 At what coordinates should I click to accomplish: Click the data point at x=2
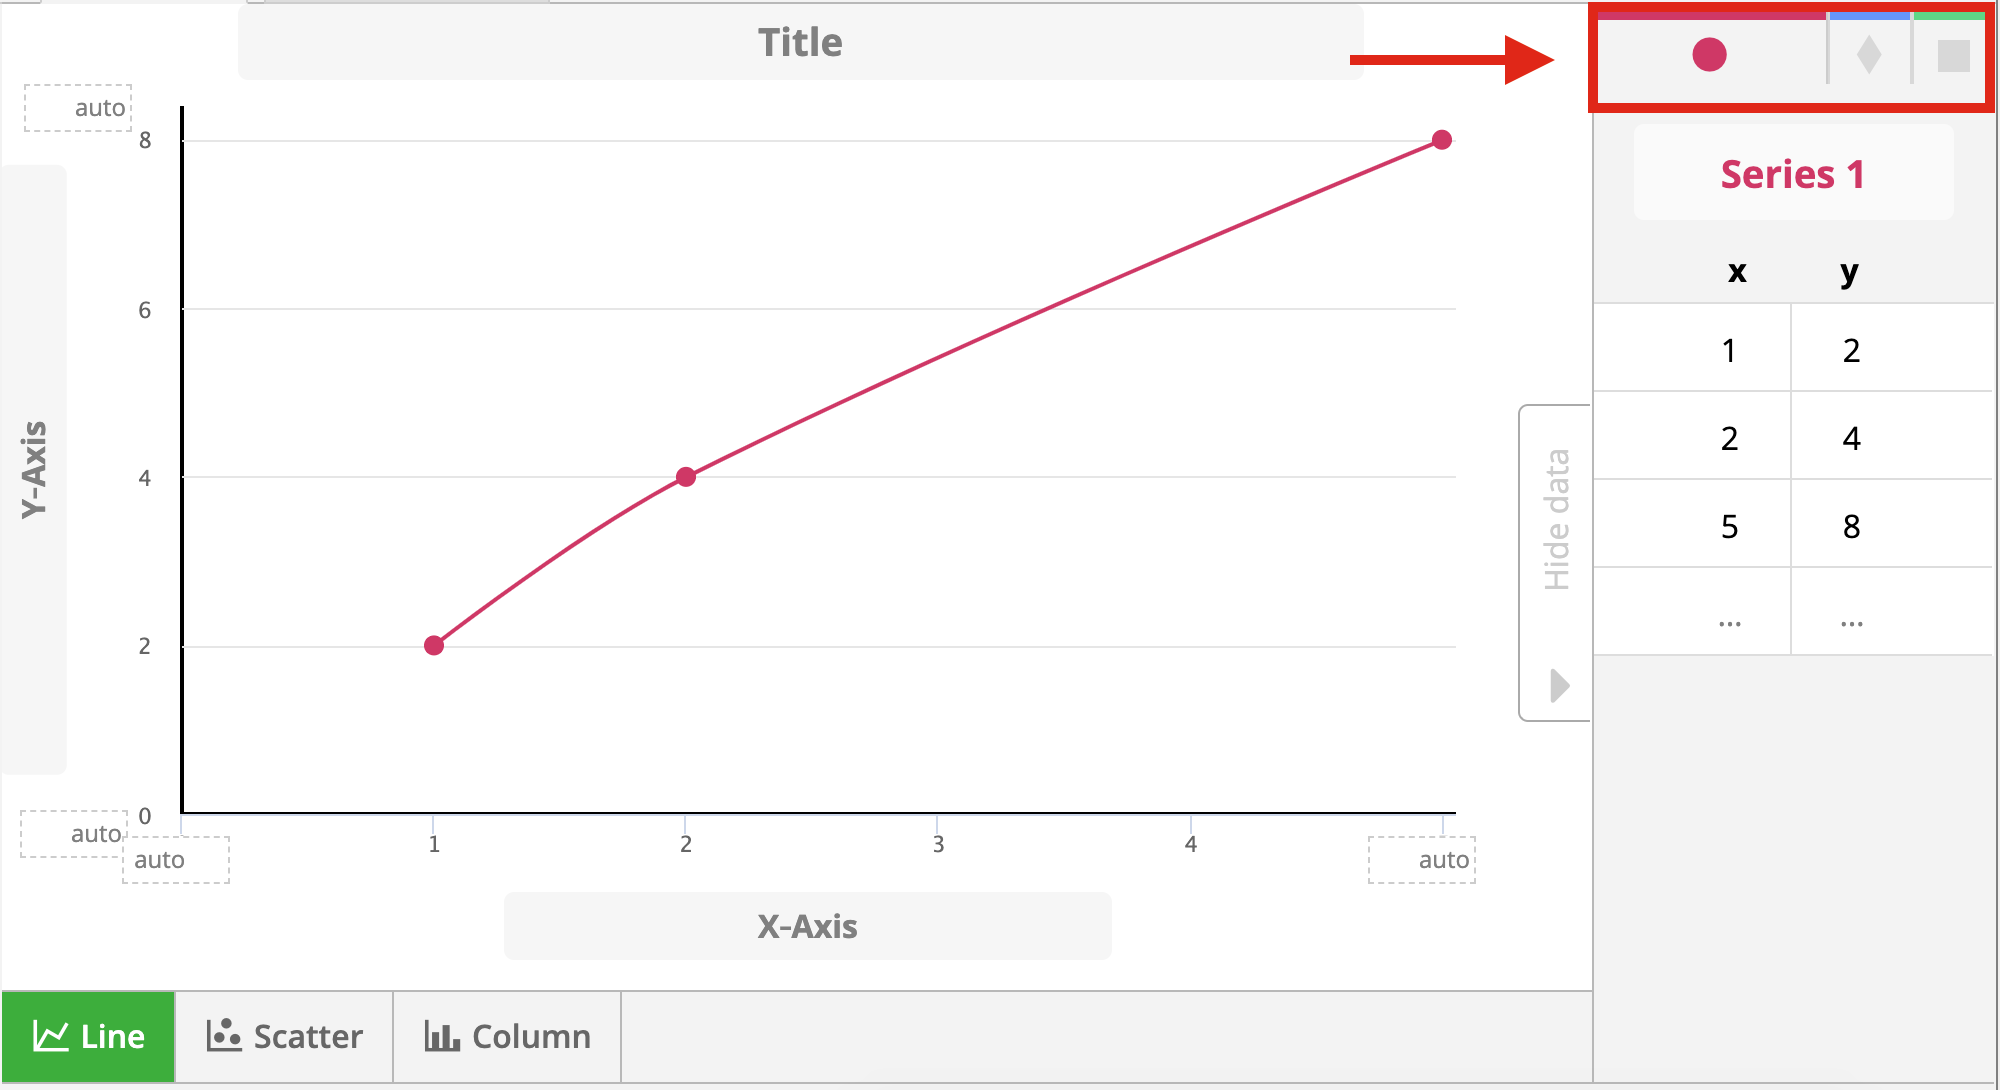(685, 477)
